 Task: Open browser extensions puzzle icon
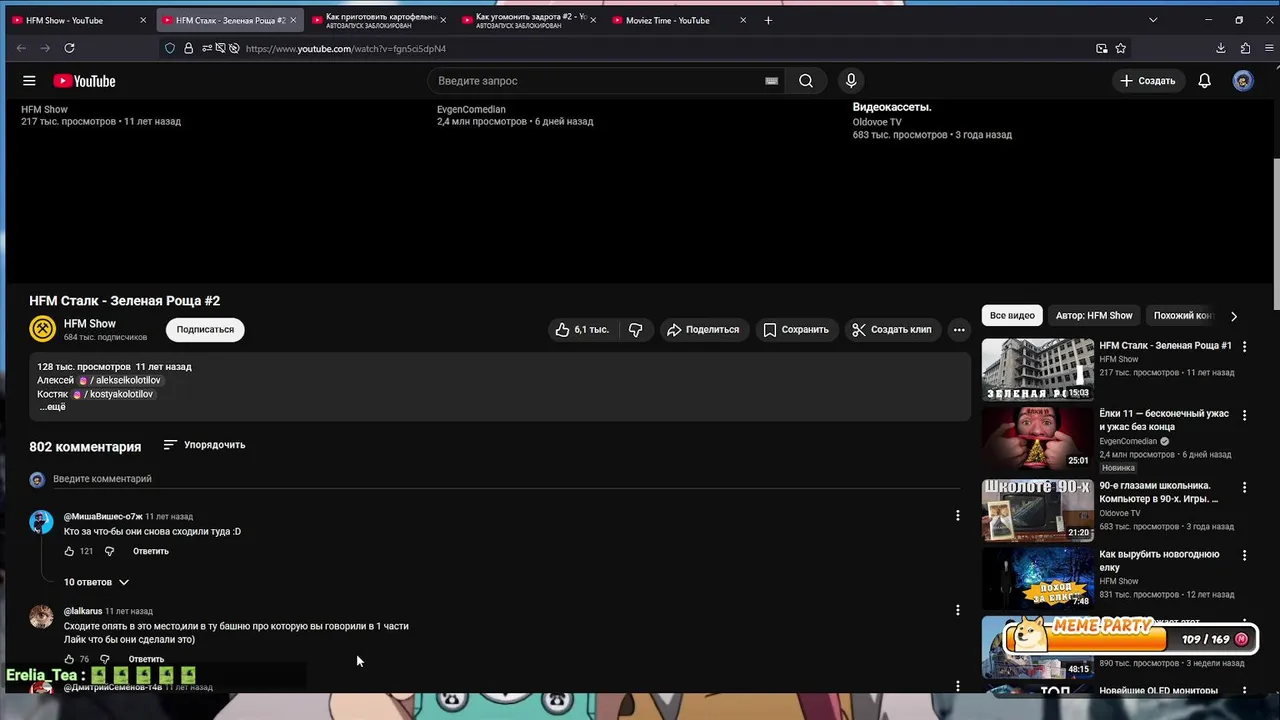[1245, 48]
